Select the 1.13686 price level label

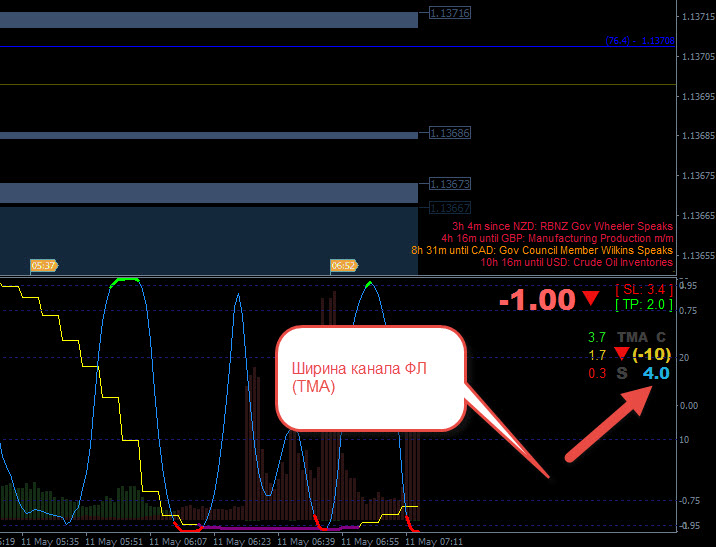point(450,133)
